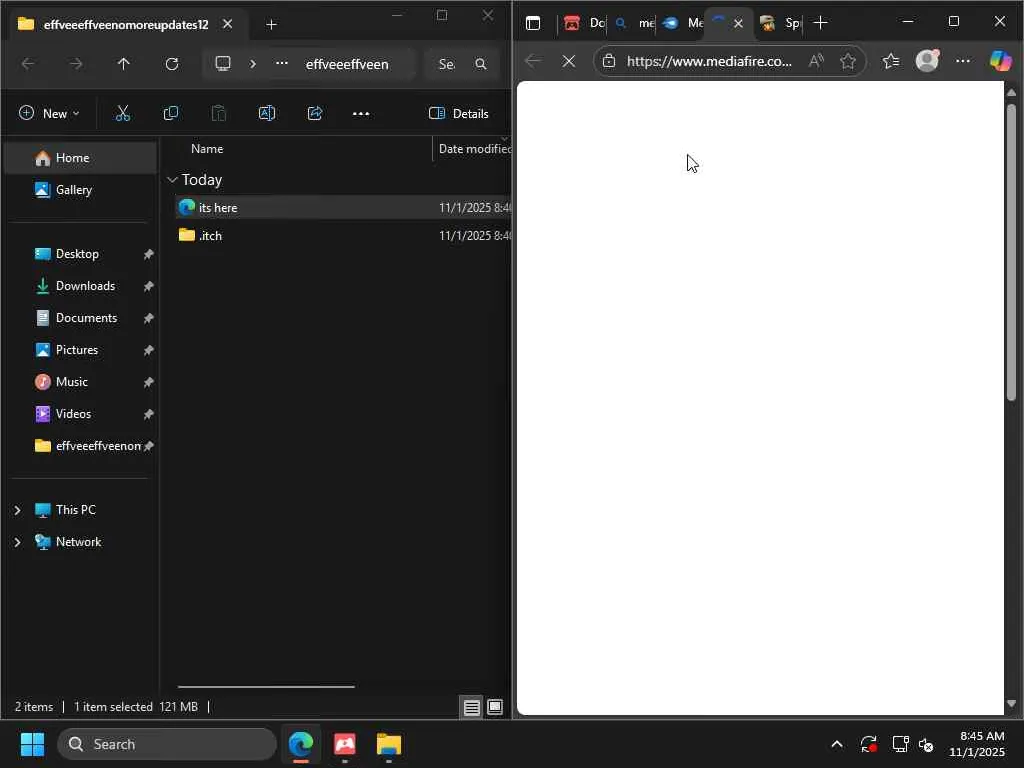Select the 'its here' file
Image resolution: width=1024 pixels, height=768 pixels.
click(343, 208)
